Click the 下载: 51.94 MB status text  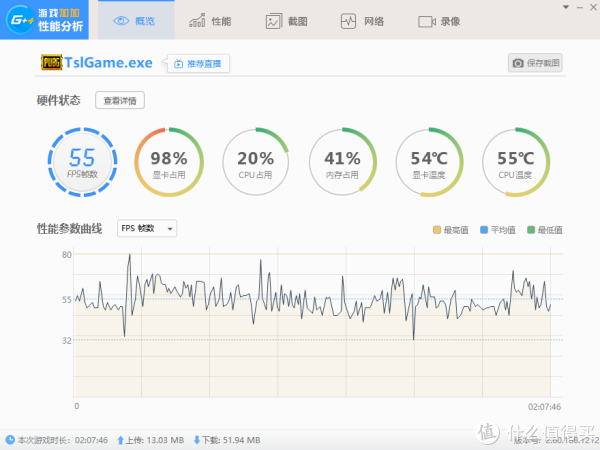click(231, 440)
